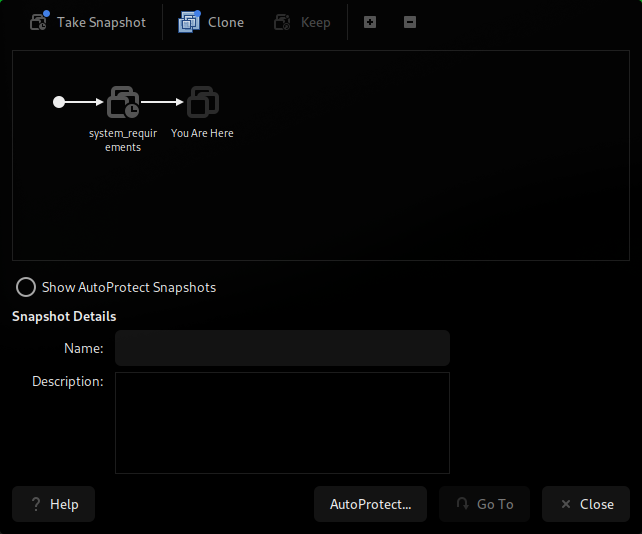Select the system_requirements snapshot icon

[123, 102]
